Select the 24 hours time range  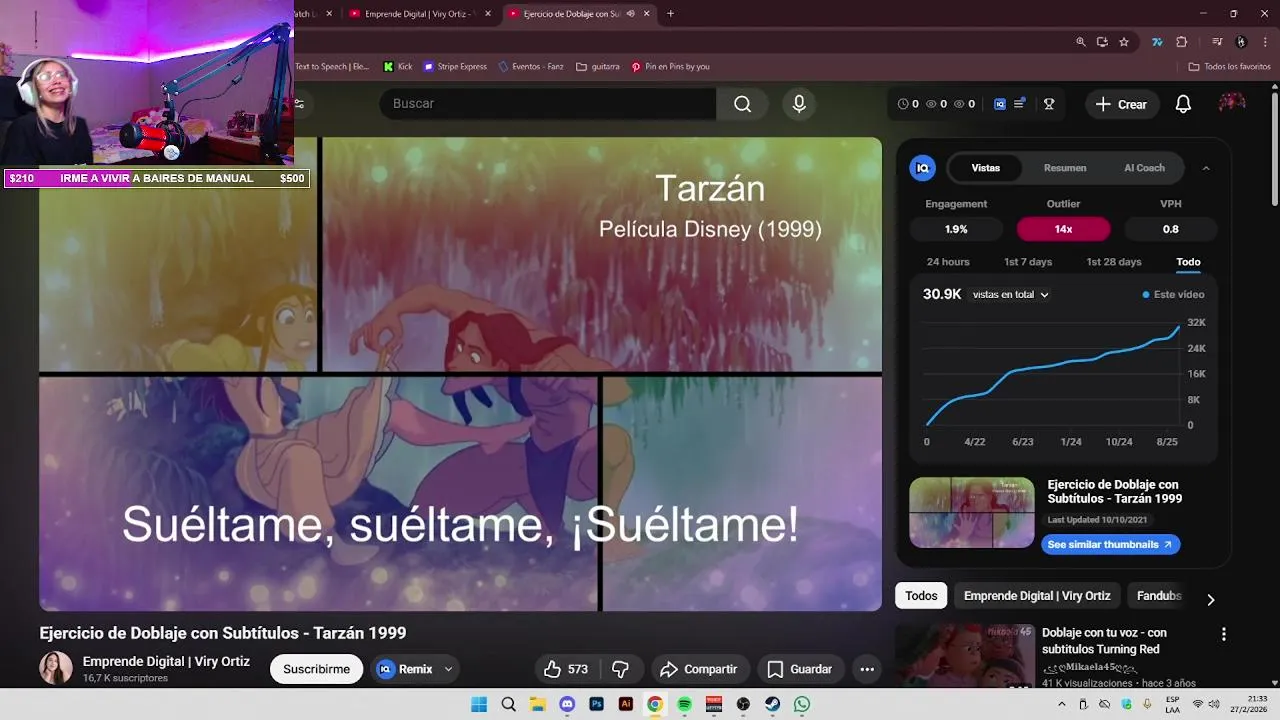click(x=948, y=262)
